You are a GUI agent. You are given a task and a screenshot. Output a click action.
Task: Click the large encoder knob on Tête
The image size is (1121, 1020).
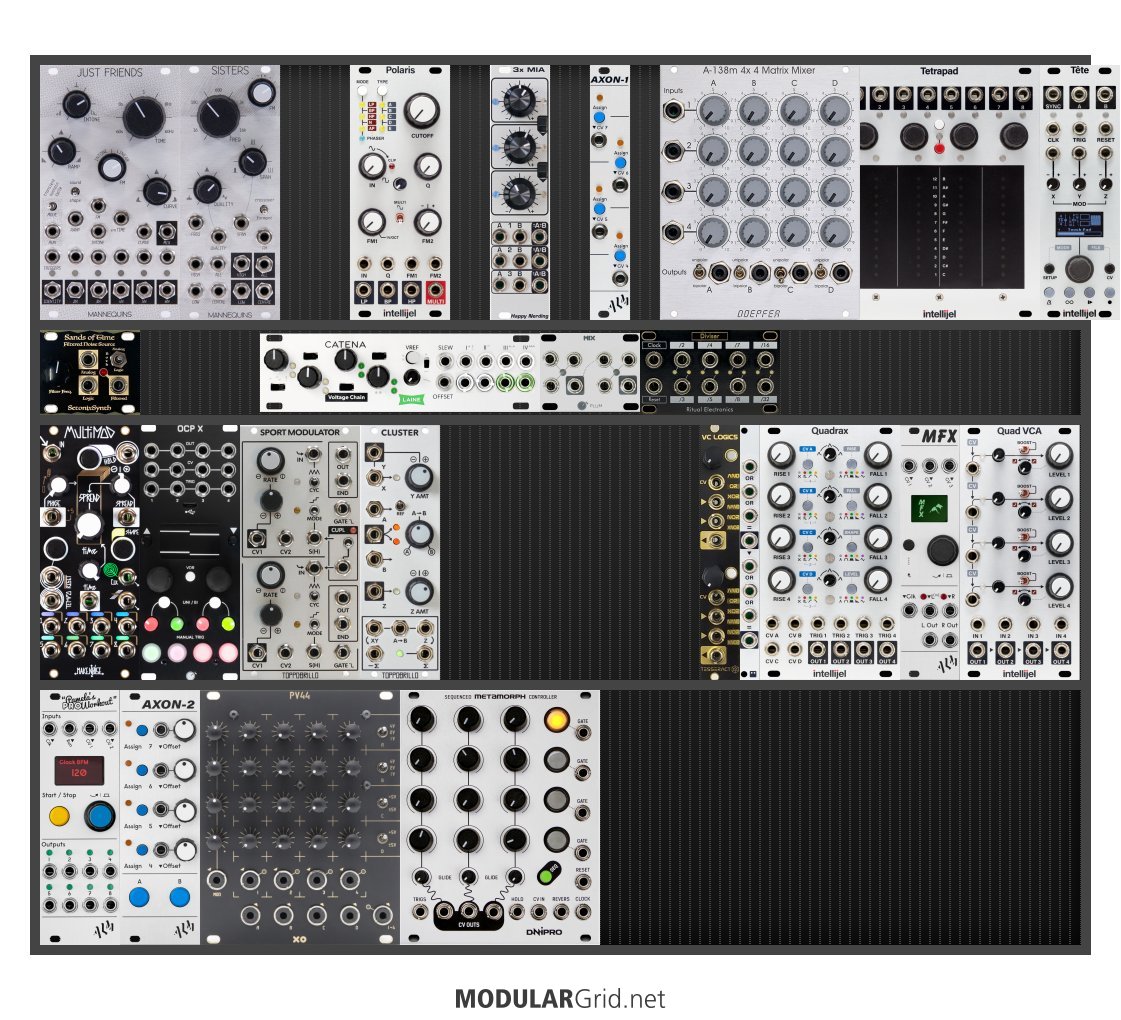tap(1079, 269)
